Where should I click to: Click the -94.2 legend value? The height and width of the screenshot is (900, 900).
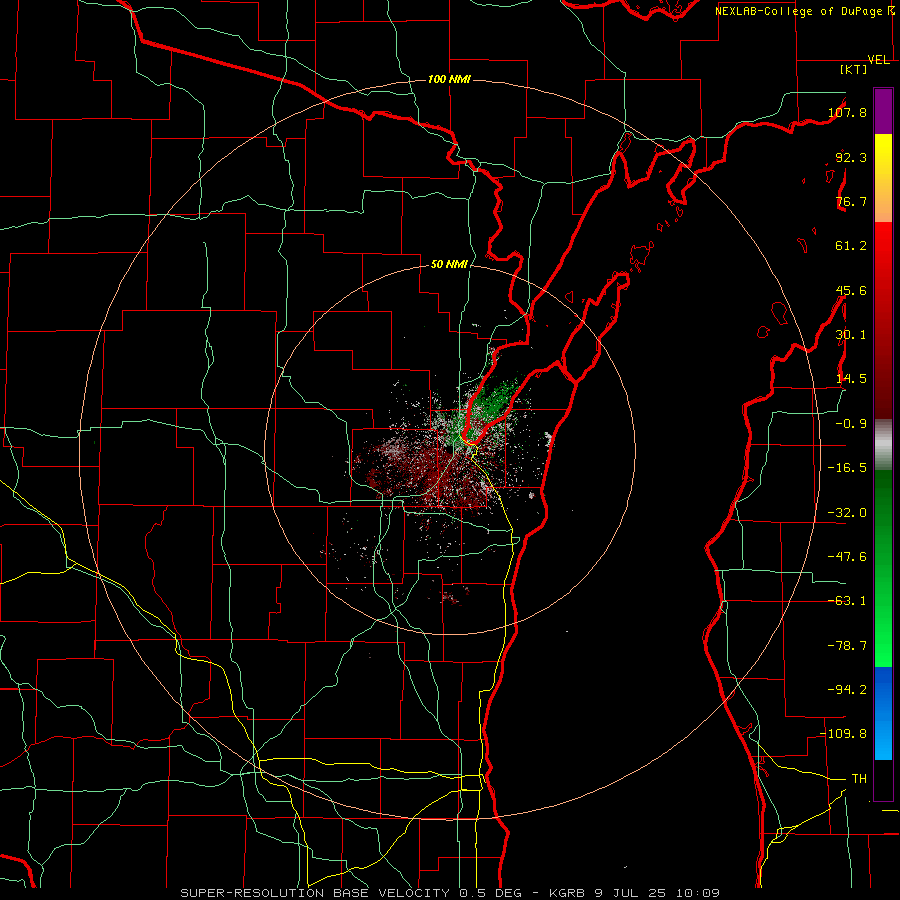coord(847,690)
